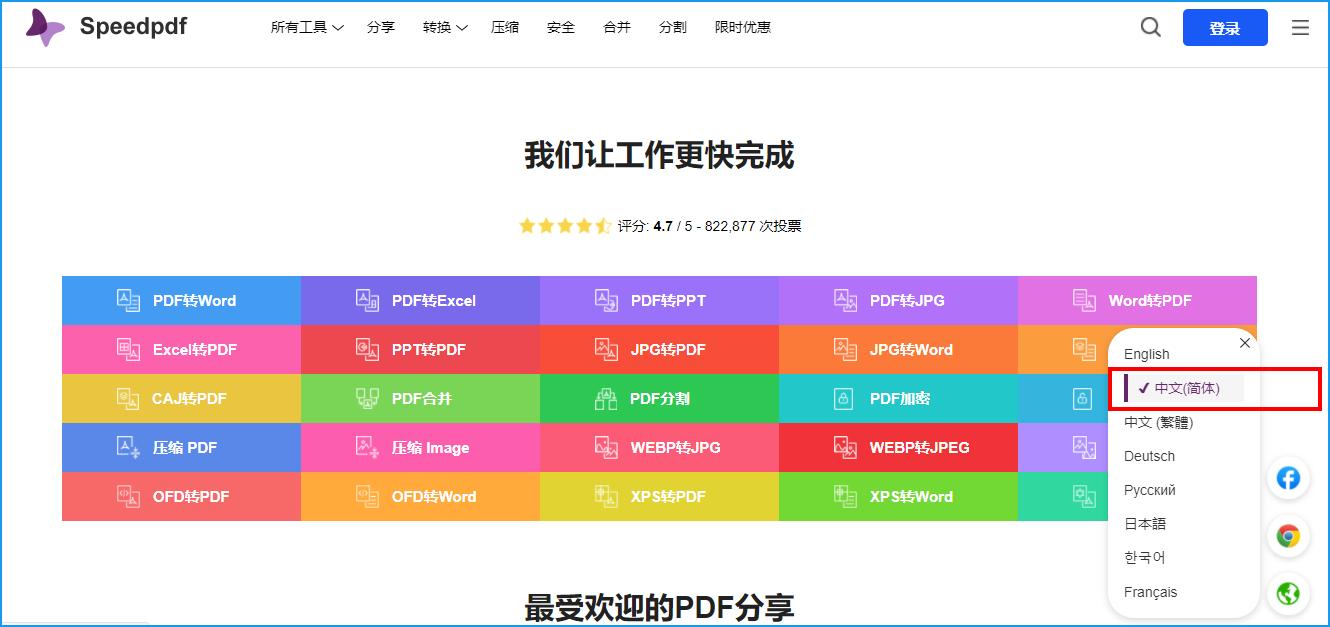The image size is (1330, 627).
Task: Open the hamburger menu
Action: [1300, 27]
